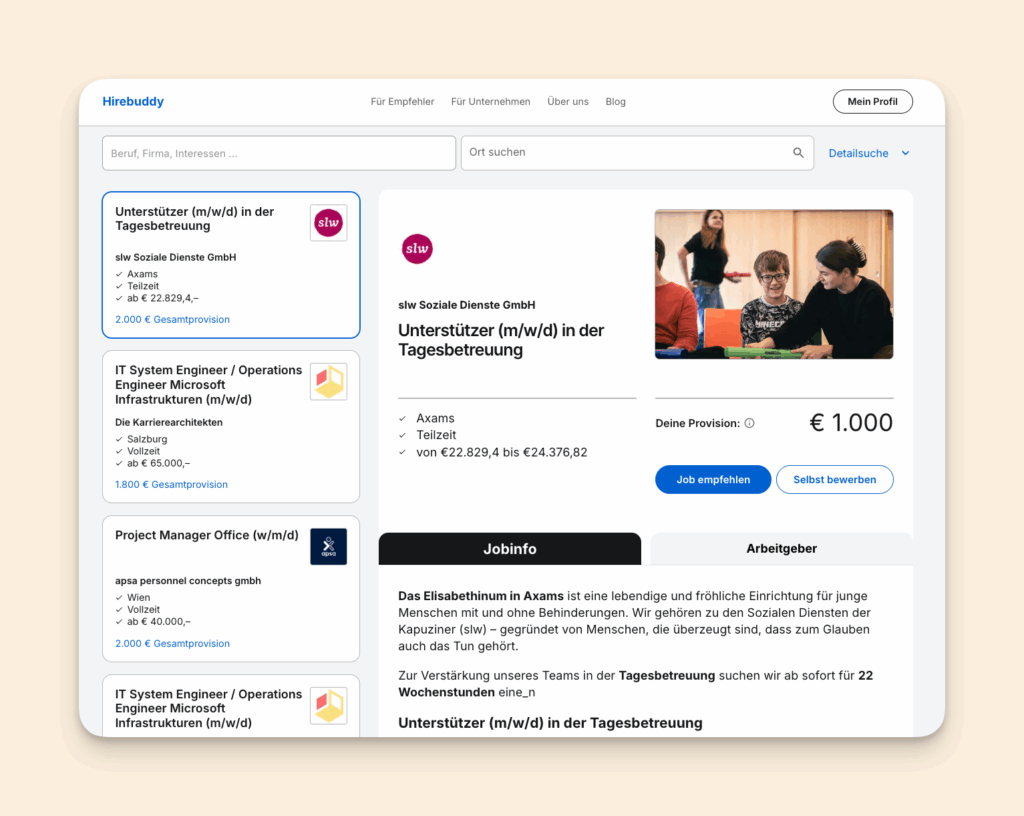
Task: Expand the Detailsuche chevron
Action: (x=905, y=153)
